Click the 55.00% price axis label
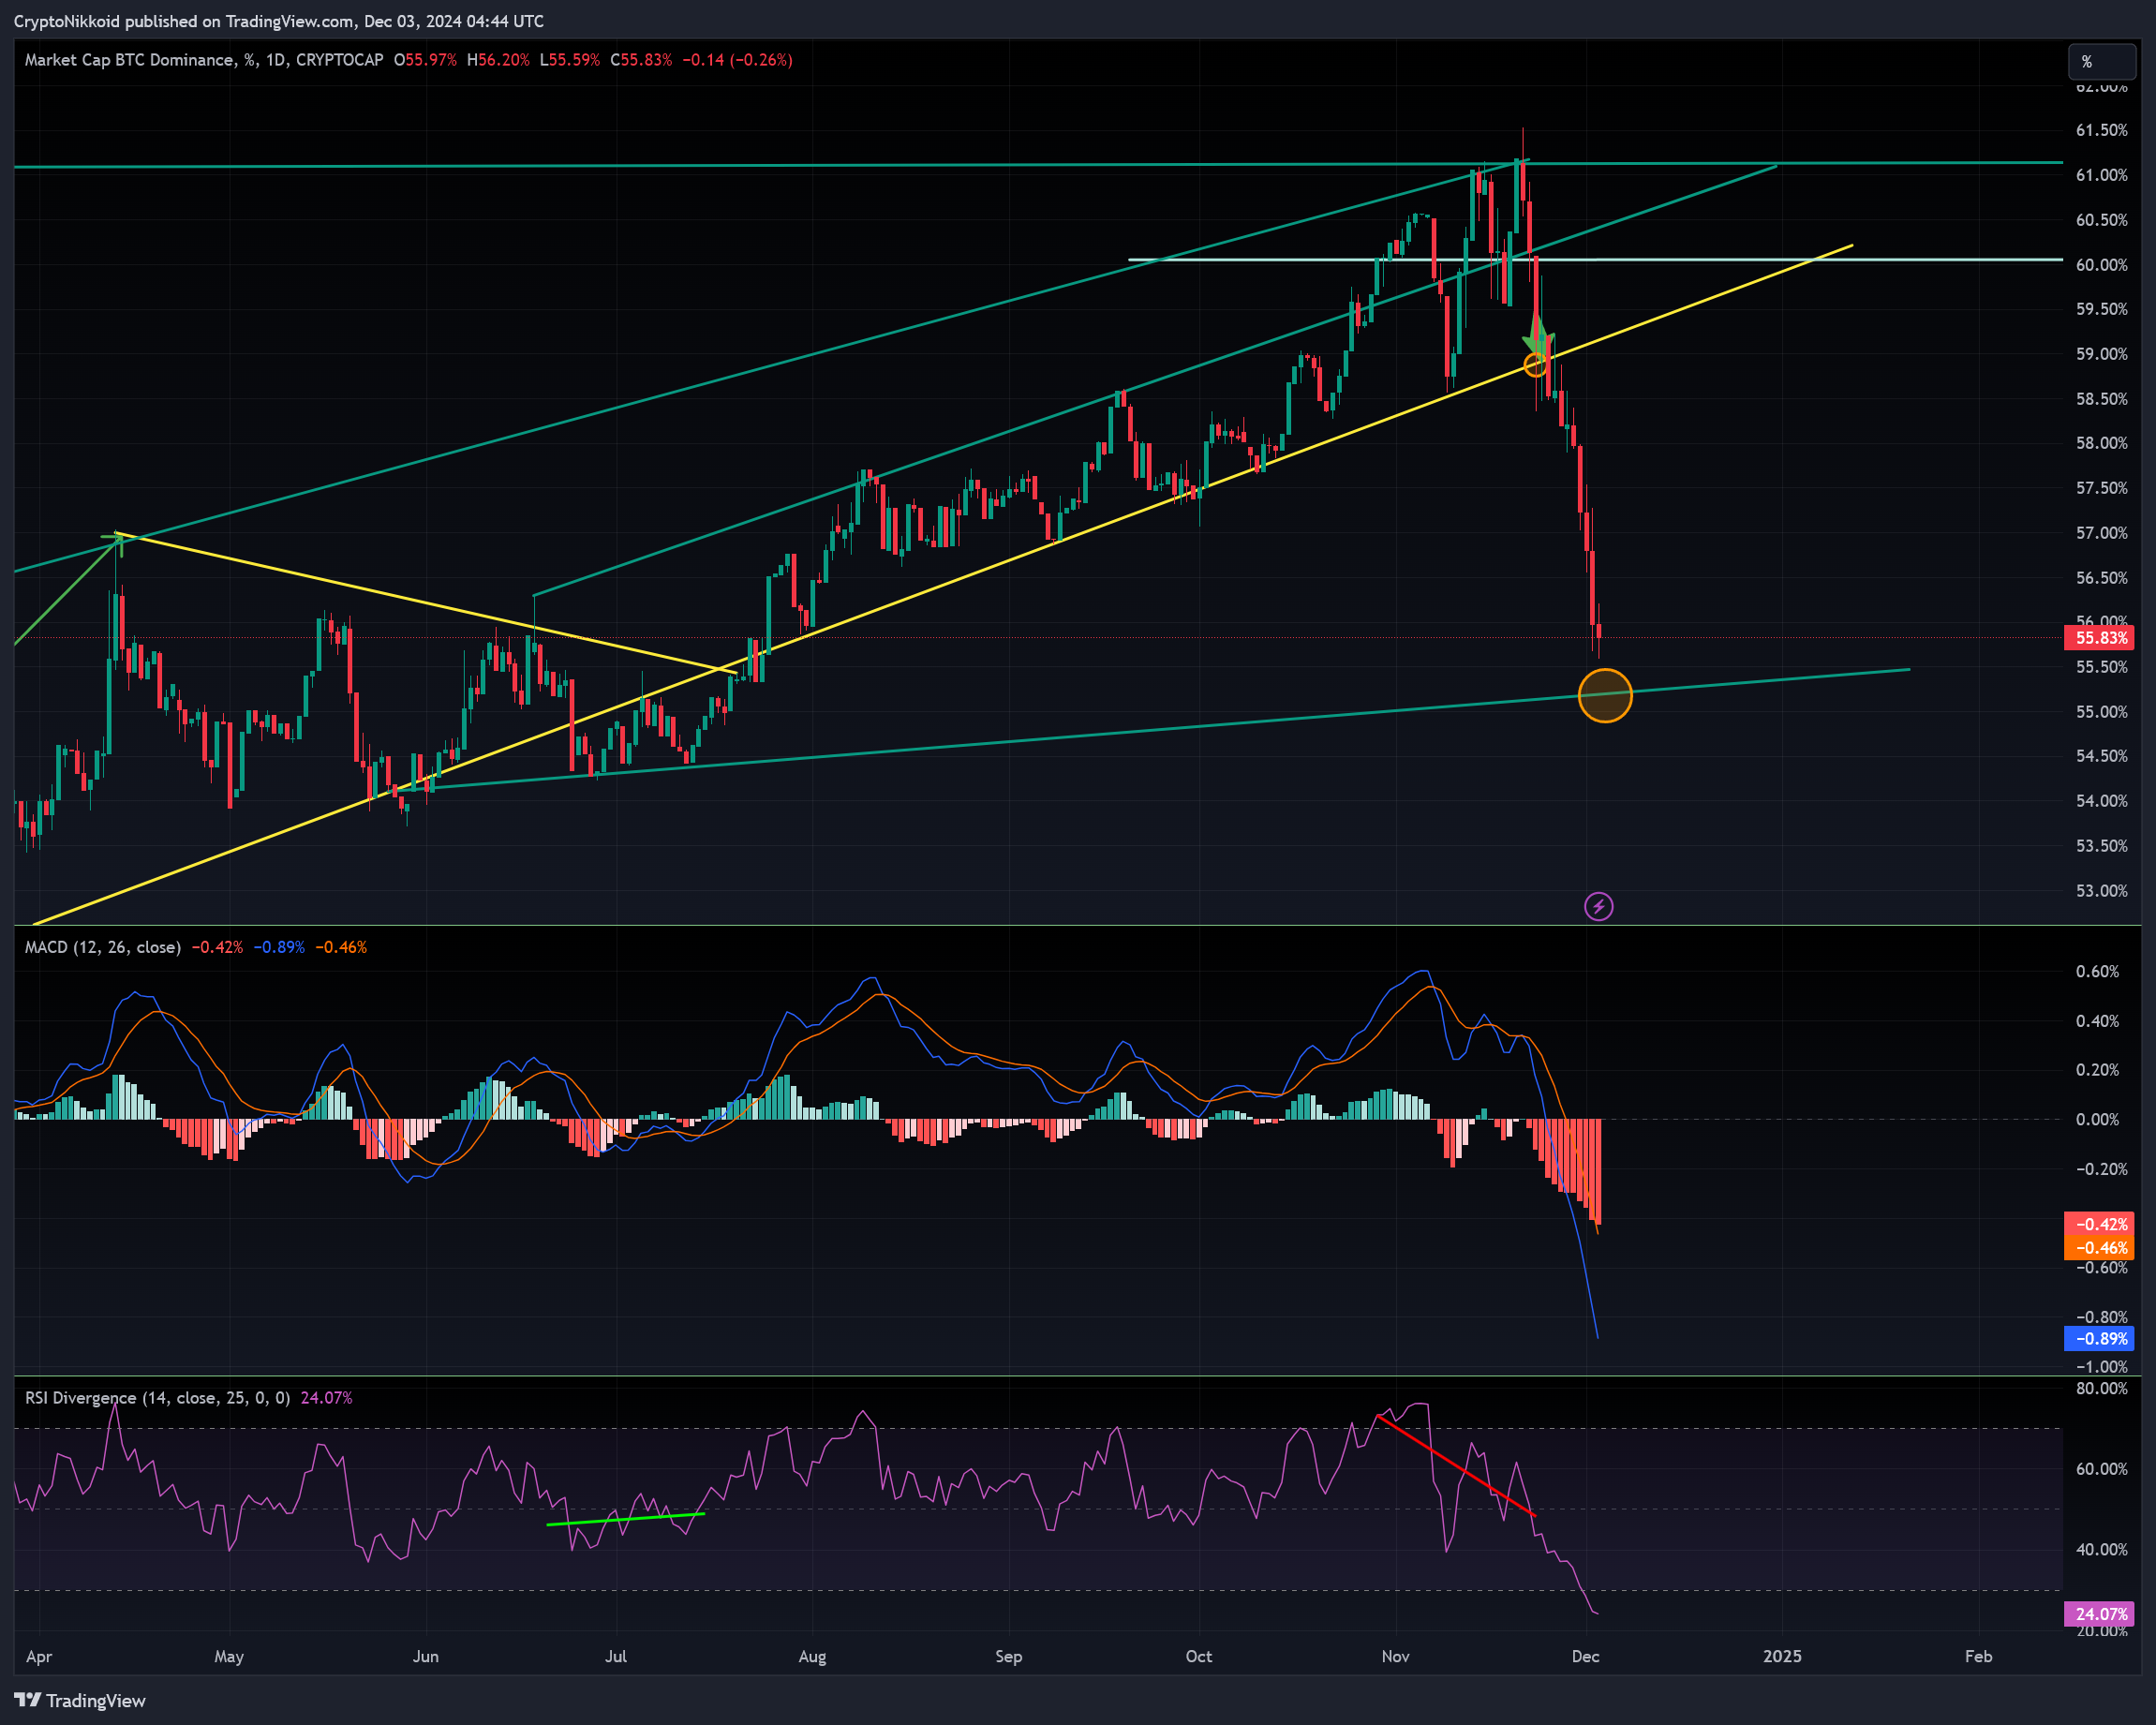 coord(2102,712)
